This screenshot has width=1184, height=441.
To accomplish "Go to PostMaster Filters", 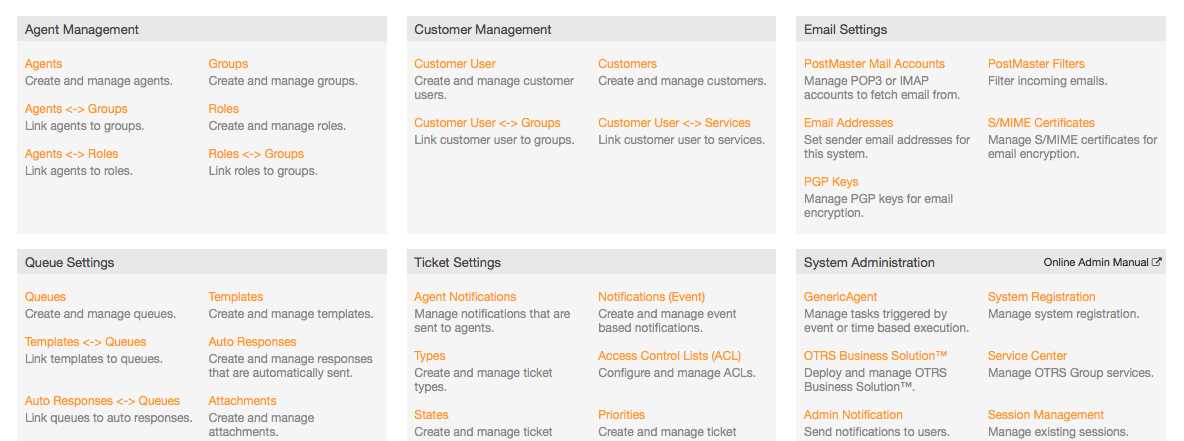I will (x=1036, y=64).
